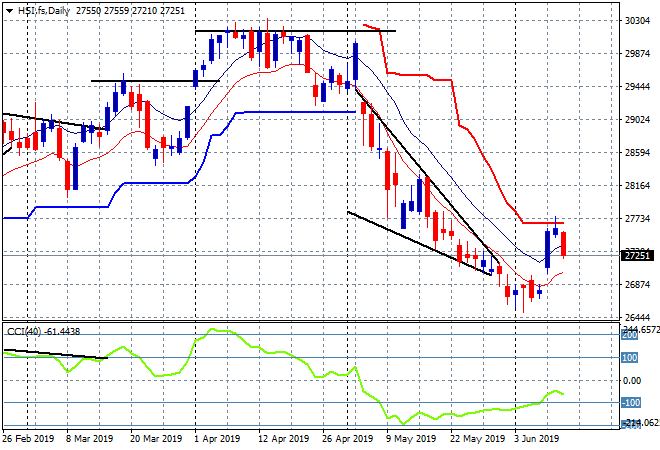Image resolution: width=660 pixels, height=450 pixels.
Task: Click the 26874 price axis label
Action: pyautogui.click(x=637, y=285)
